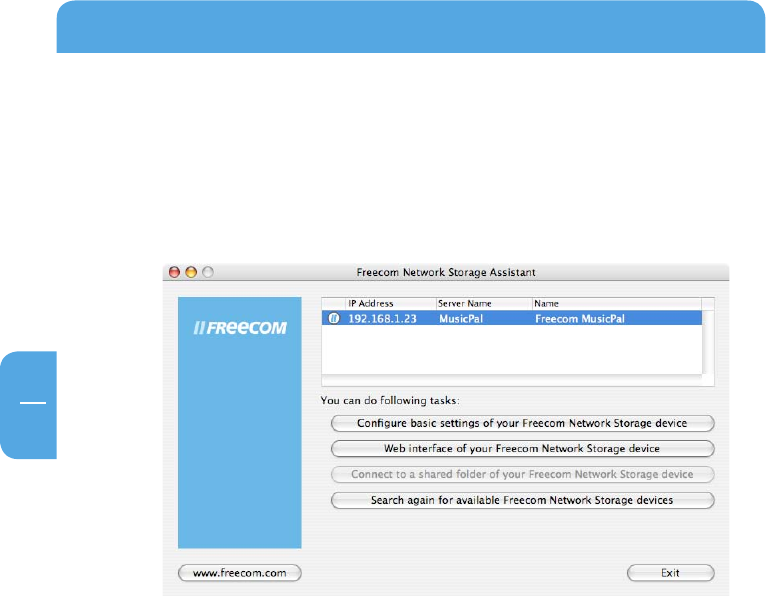Click the device list vertical scrollbar
This screenshot has height=596, width=766.
tap(708, 342)
